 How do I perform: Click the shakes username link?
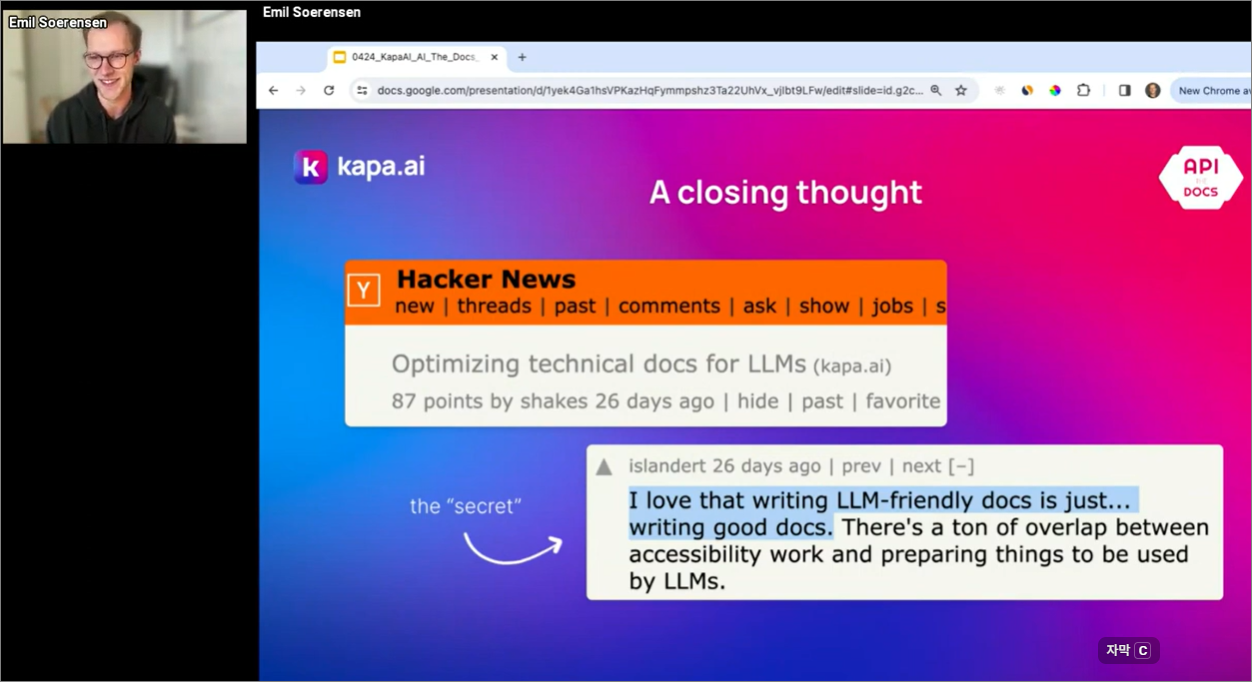coord(554,401)
